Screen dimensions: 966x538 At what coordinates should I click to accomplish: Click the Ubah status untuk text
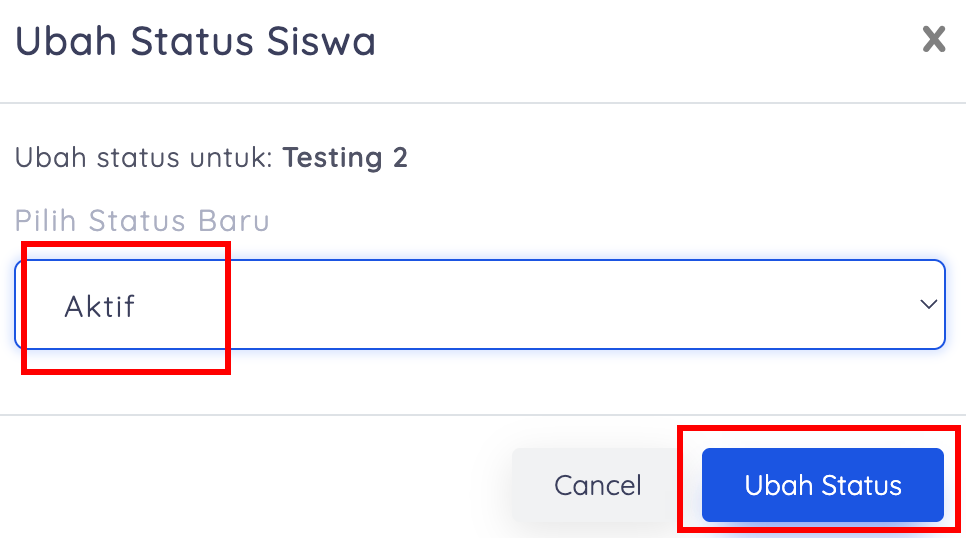pos(143,158)
